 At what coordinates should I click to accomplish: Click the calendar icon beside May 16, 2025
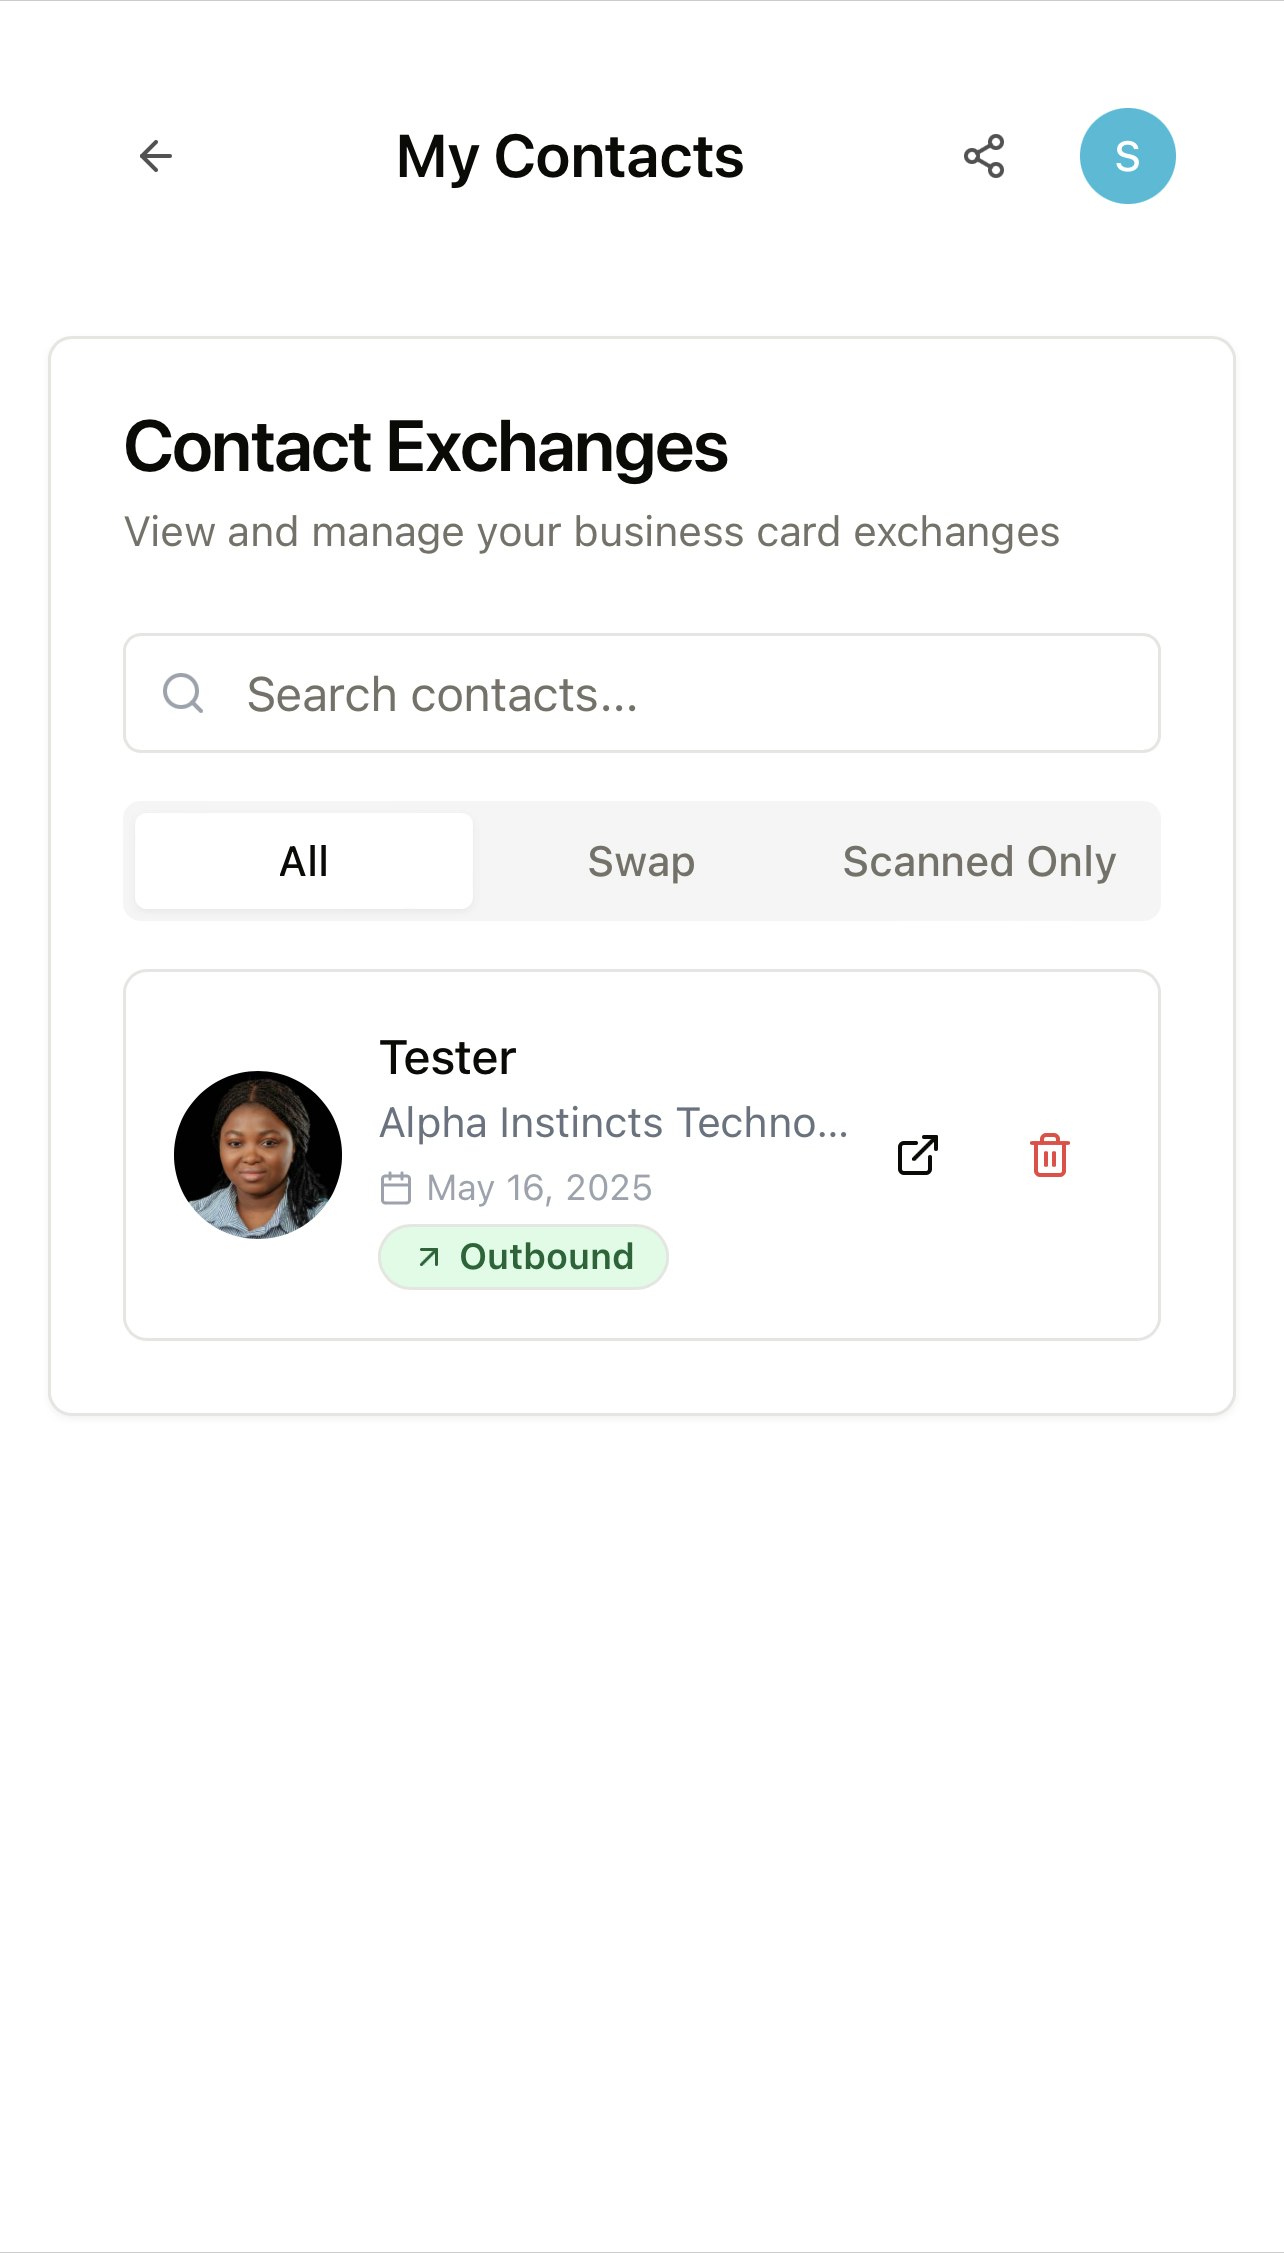pyautogui.click(x=396, y=1188)
